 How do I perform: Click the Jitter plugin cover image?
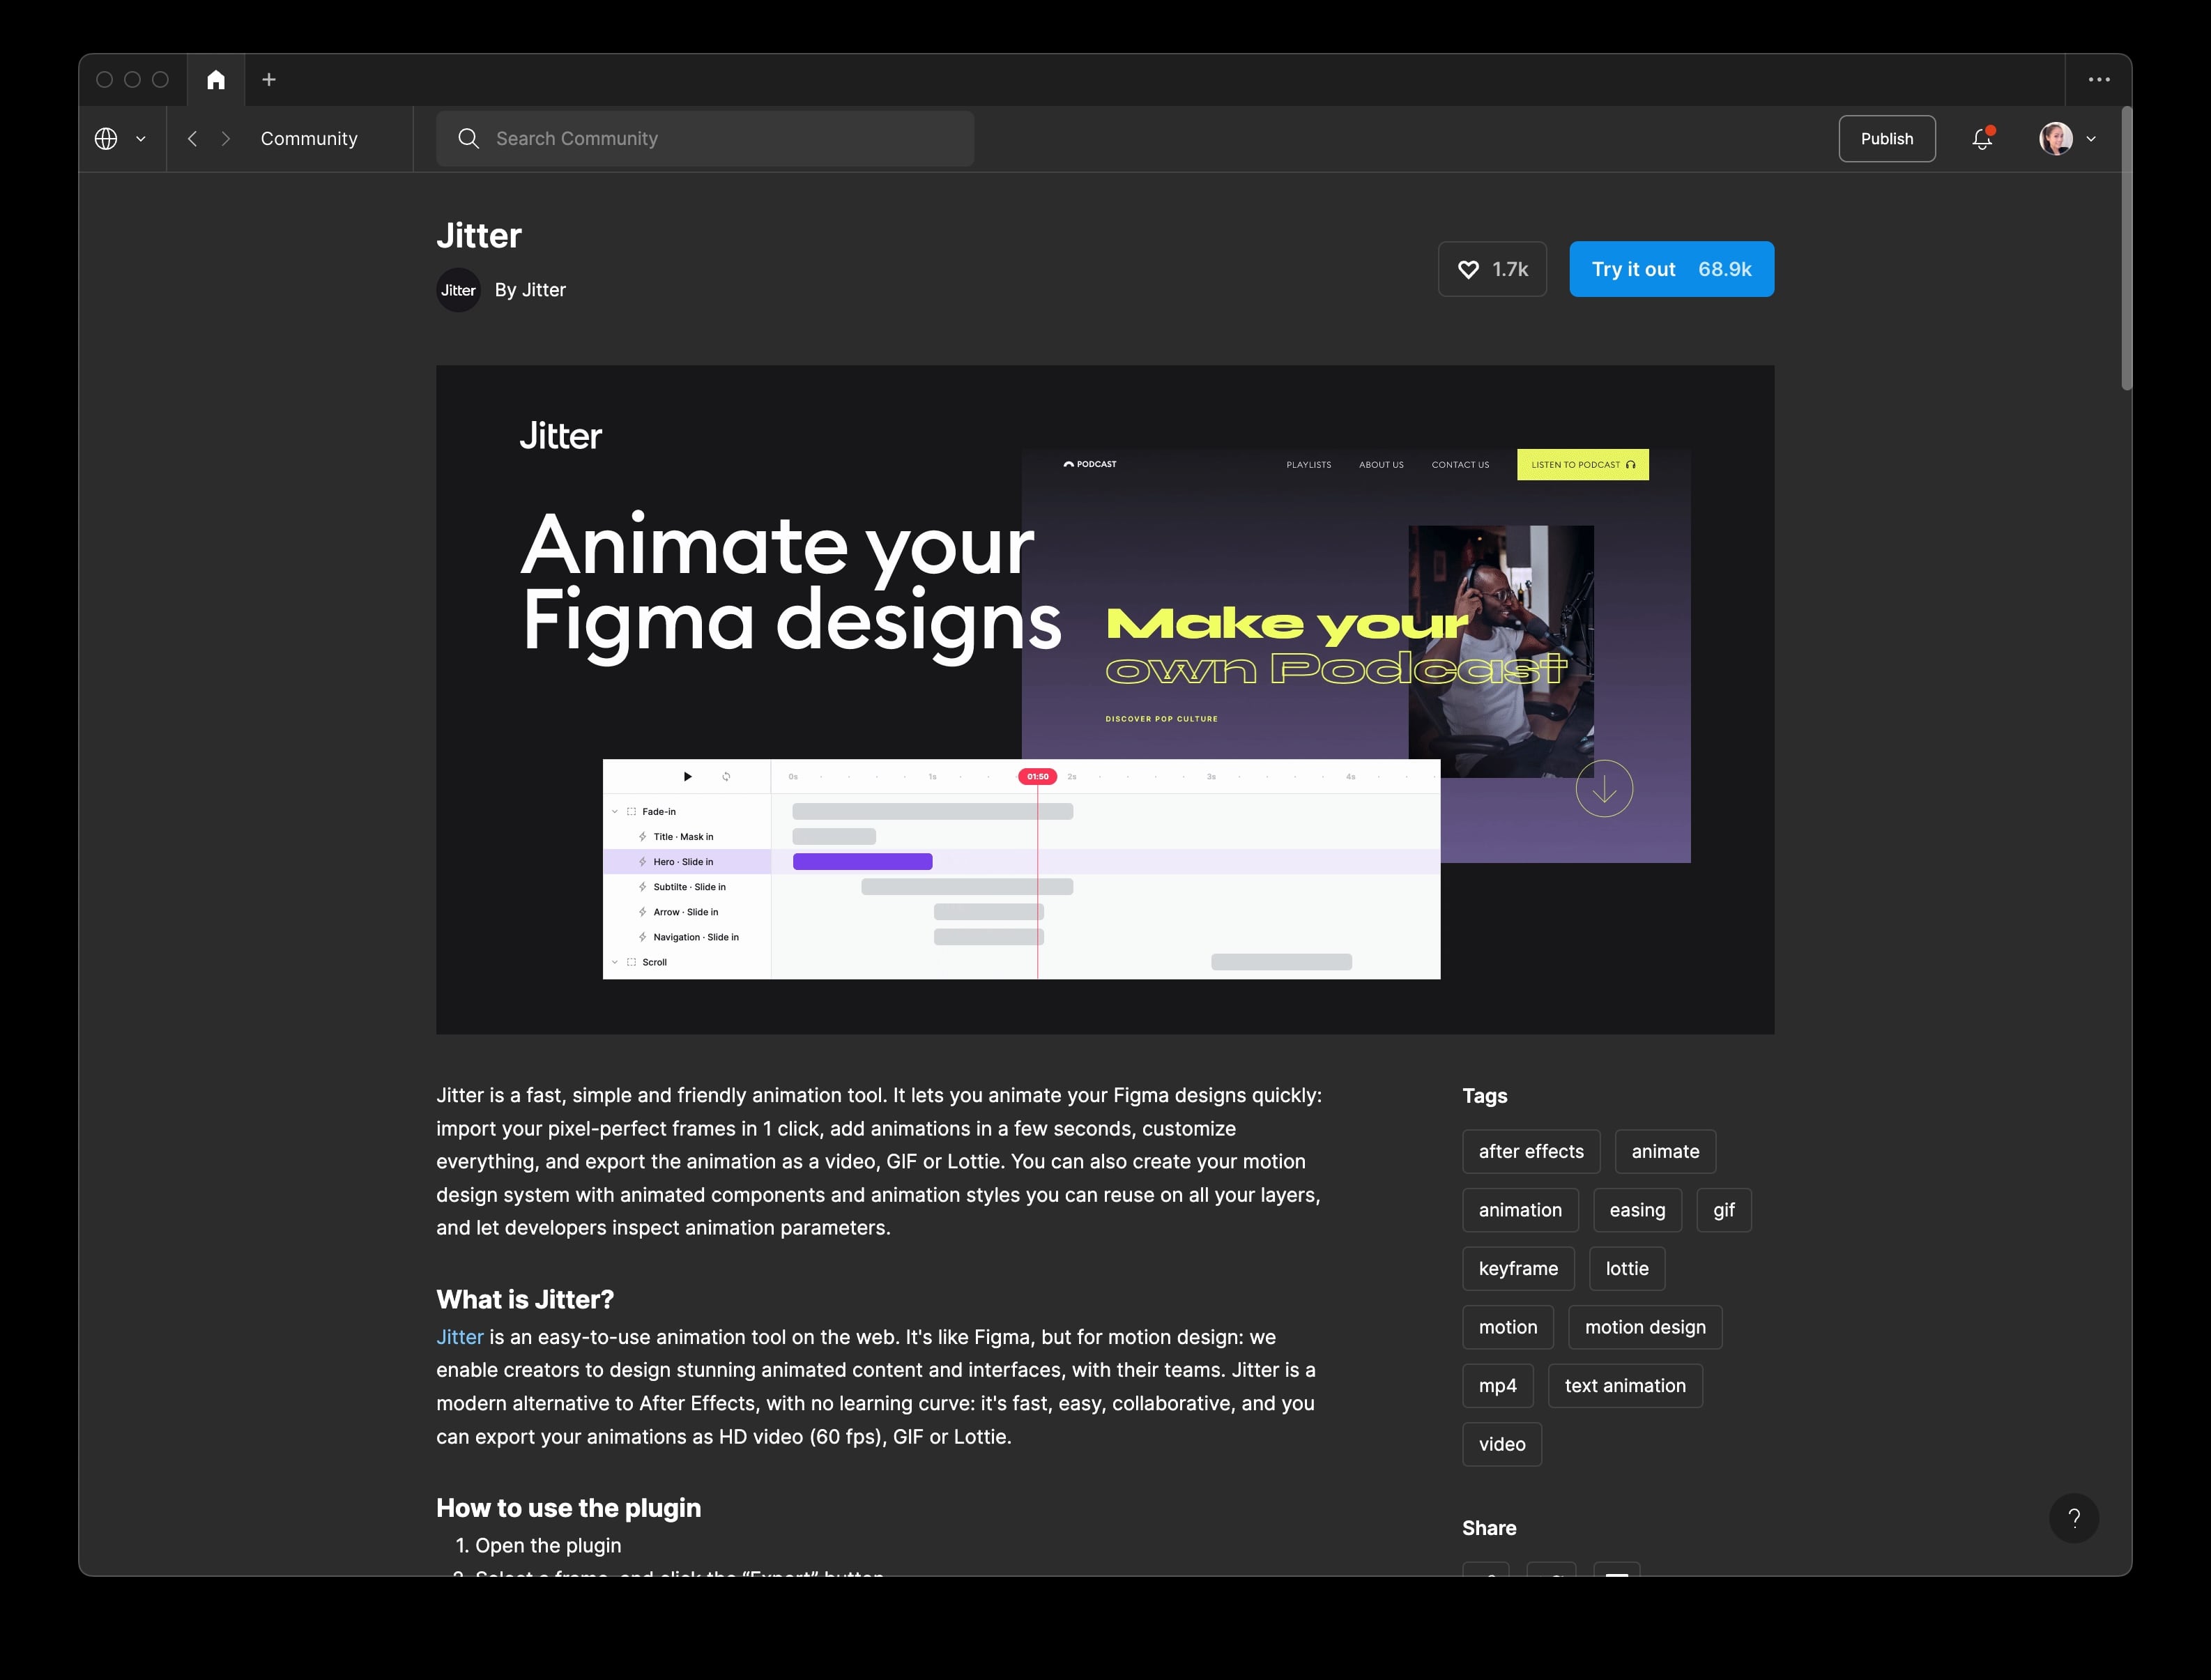point(1105,699)
